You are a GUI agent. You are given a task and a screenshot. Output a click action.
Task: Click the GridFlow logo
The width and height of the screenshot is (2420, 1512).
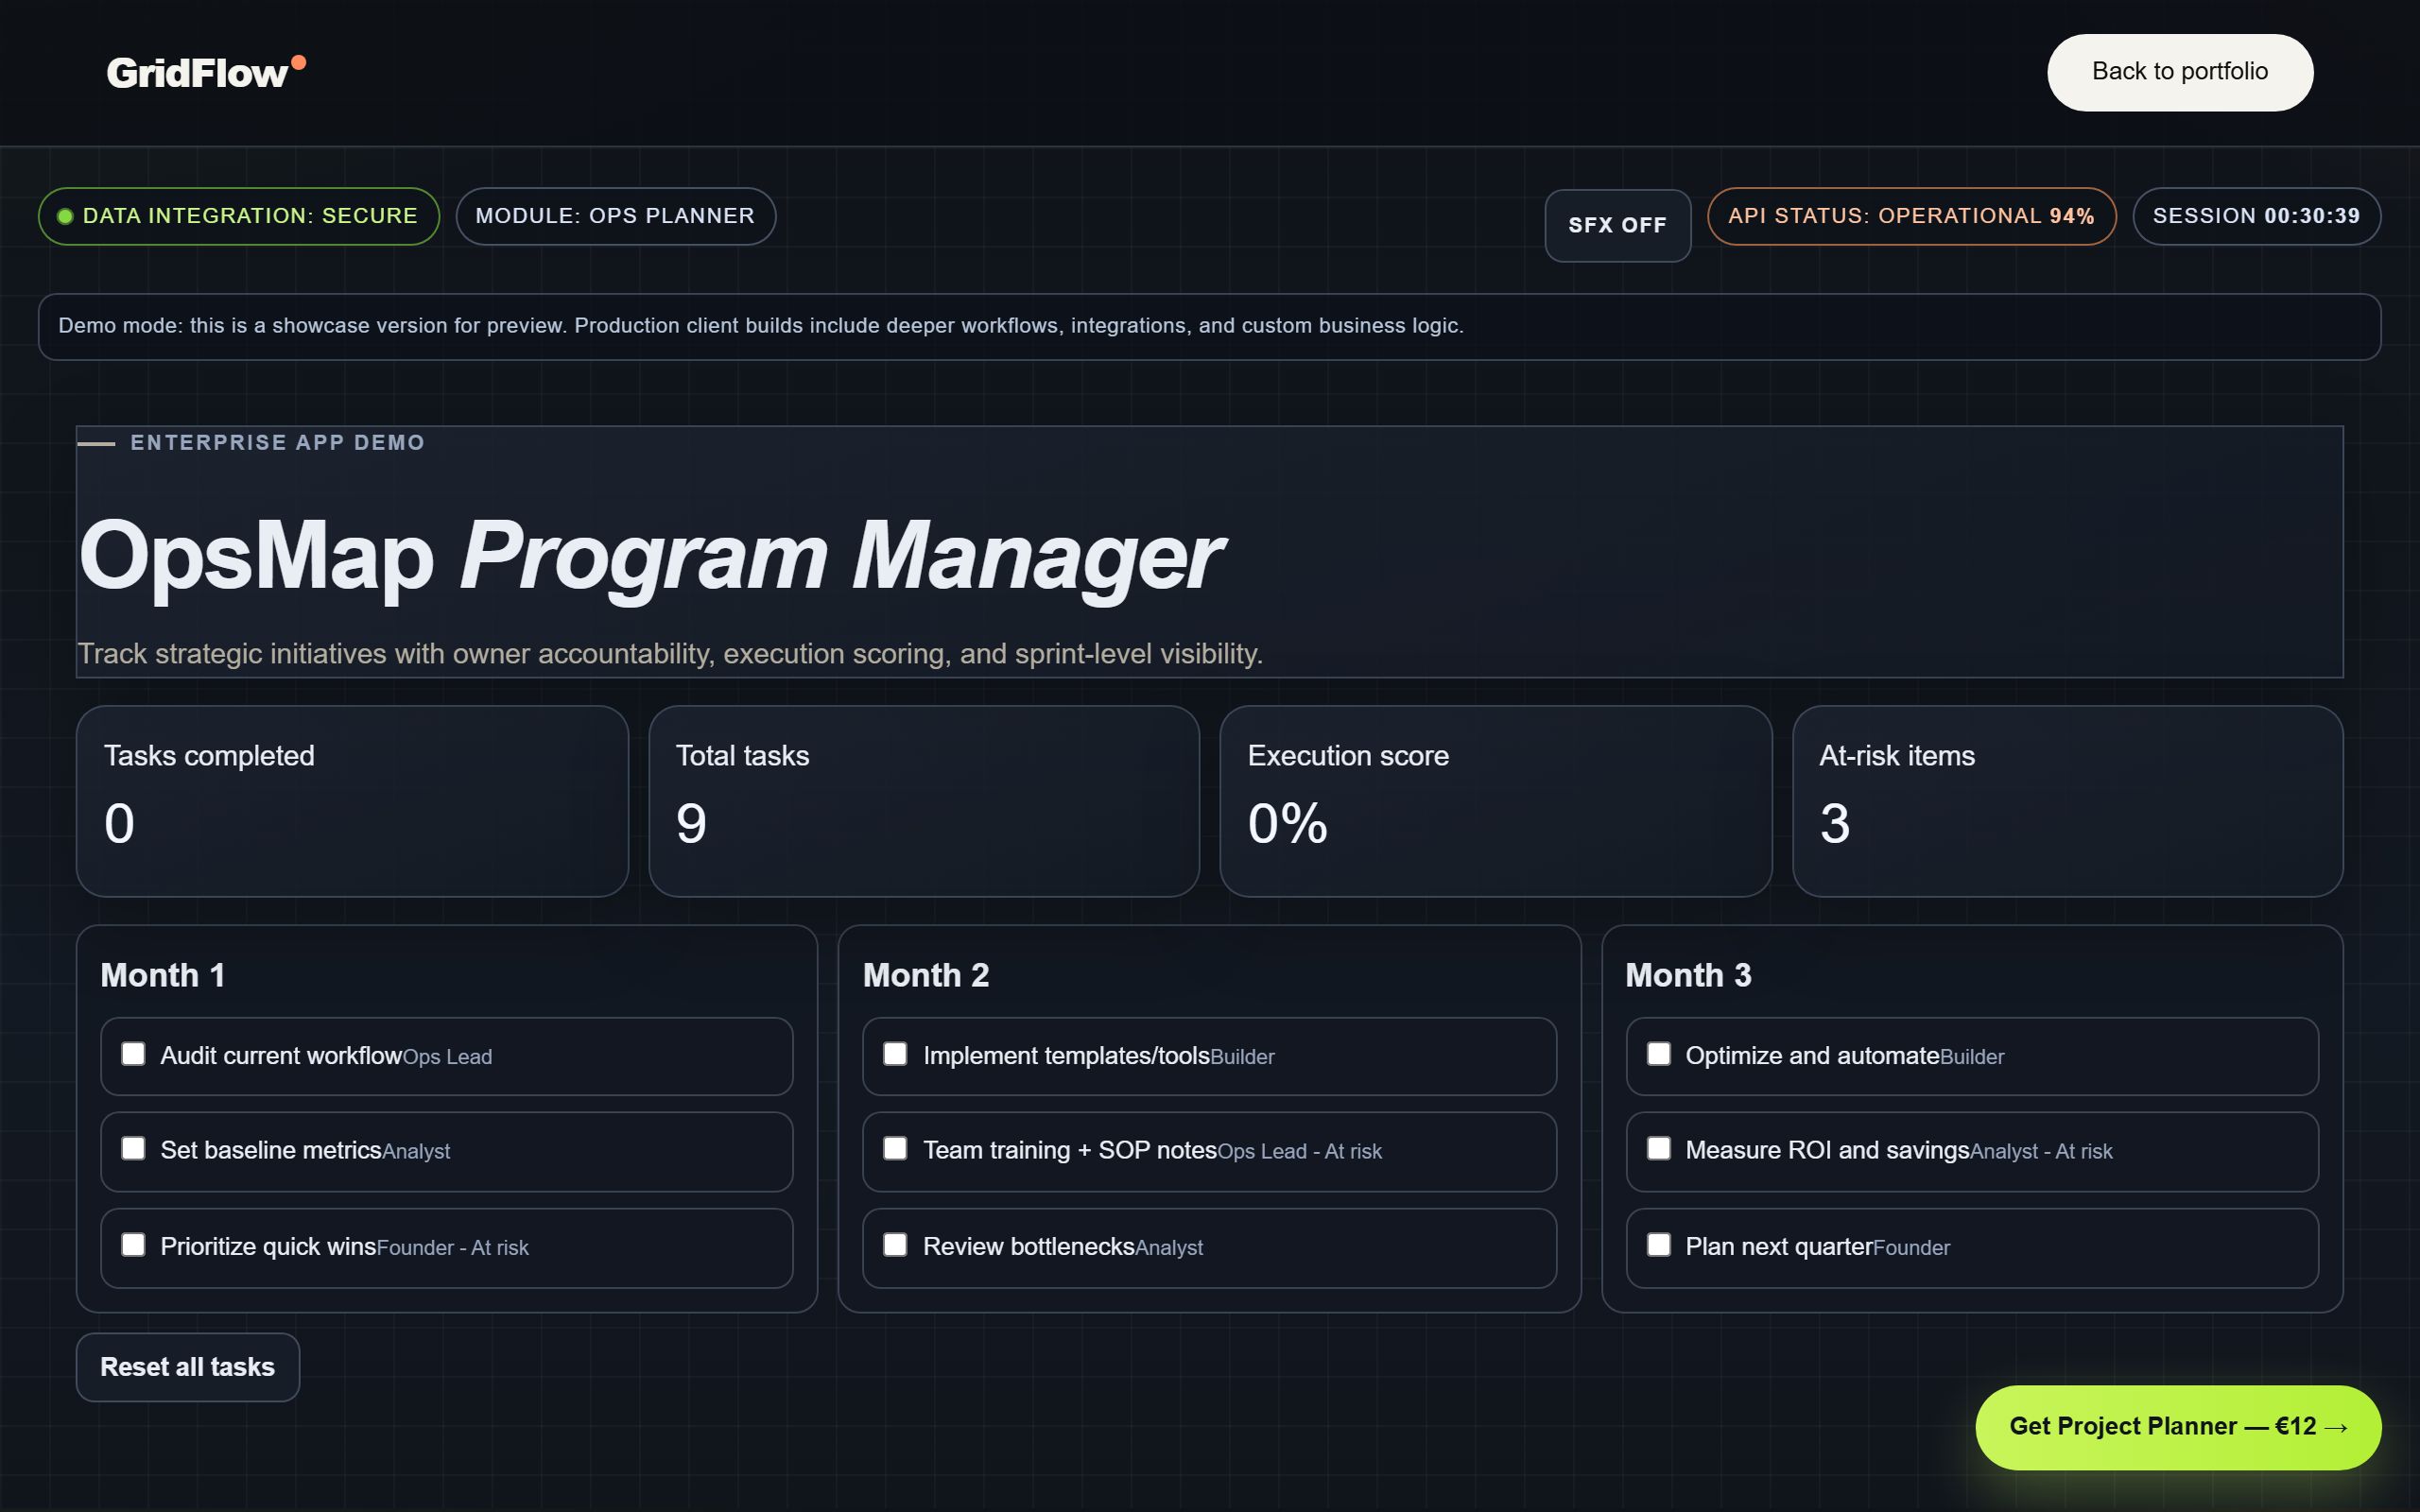coord(206,72)
